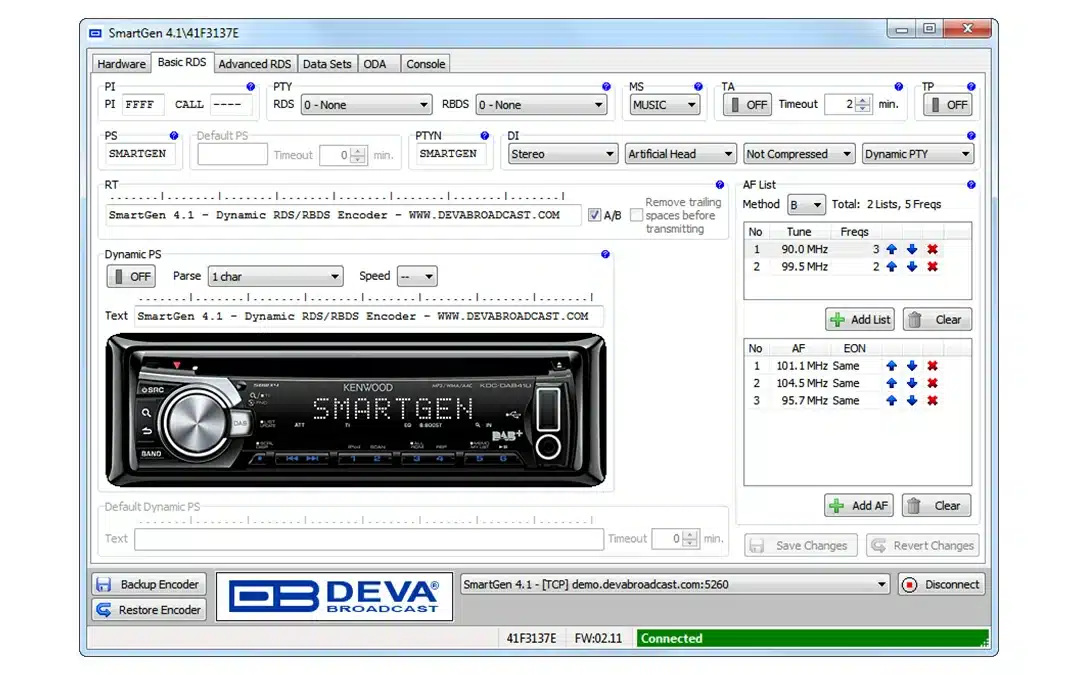Screen dimensions: 1080x675
Task: Enable remove trailing spaces checkbox
Action: tap(636, 215)
